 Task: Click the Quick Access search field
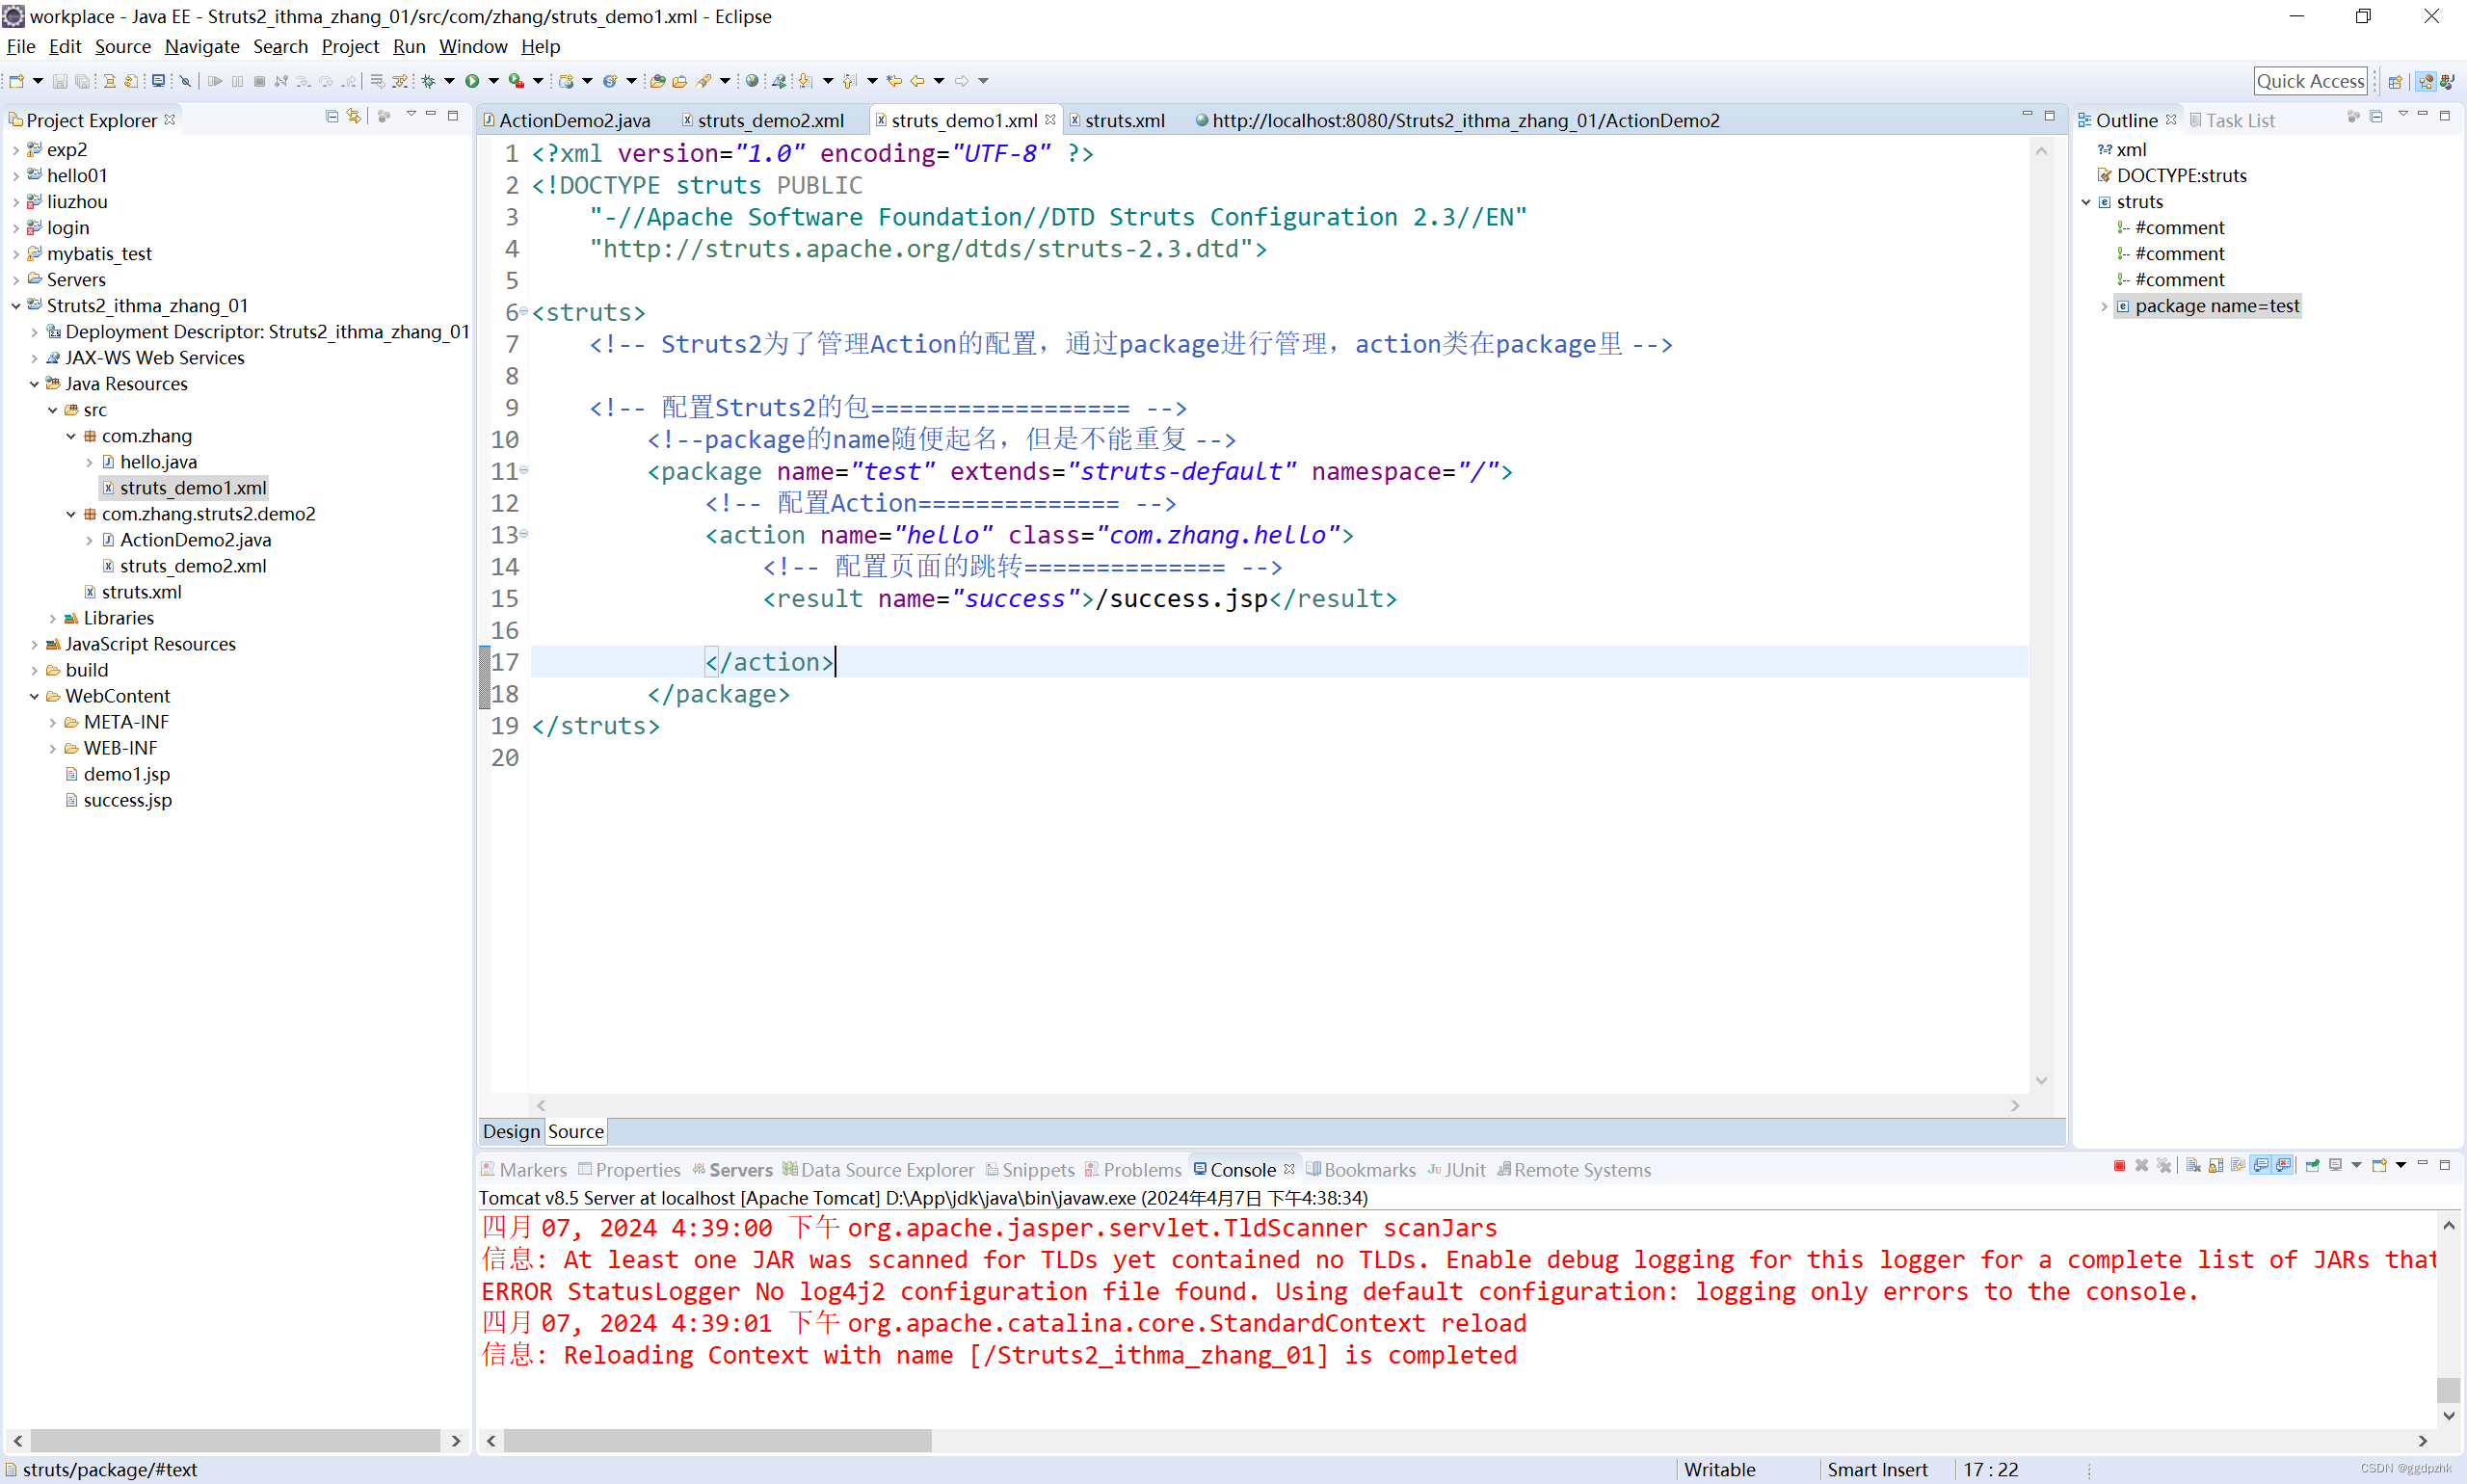pos(2310,81)
